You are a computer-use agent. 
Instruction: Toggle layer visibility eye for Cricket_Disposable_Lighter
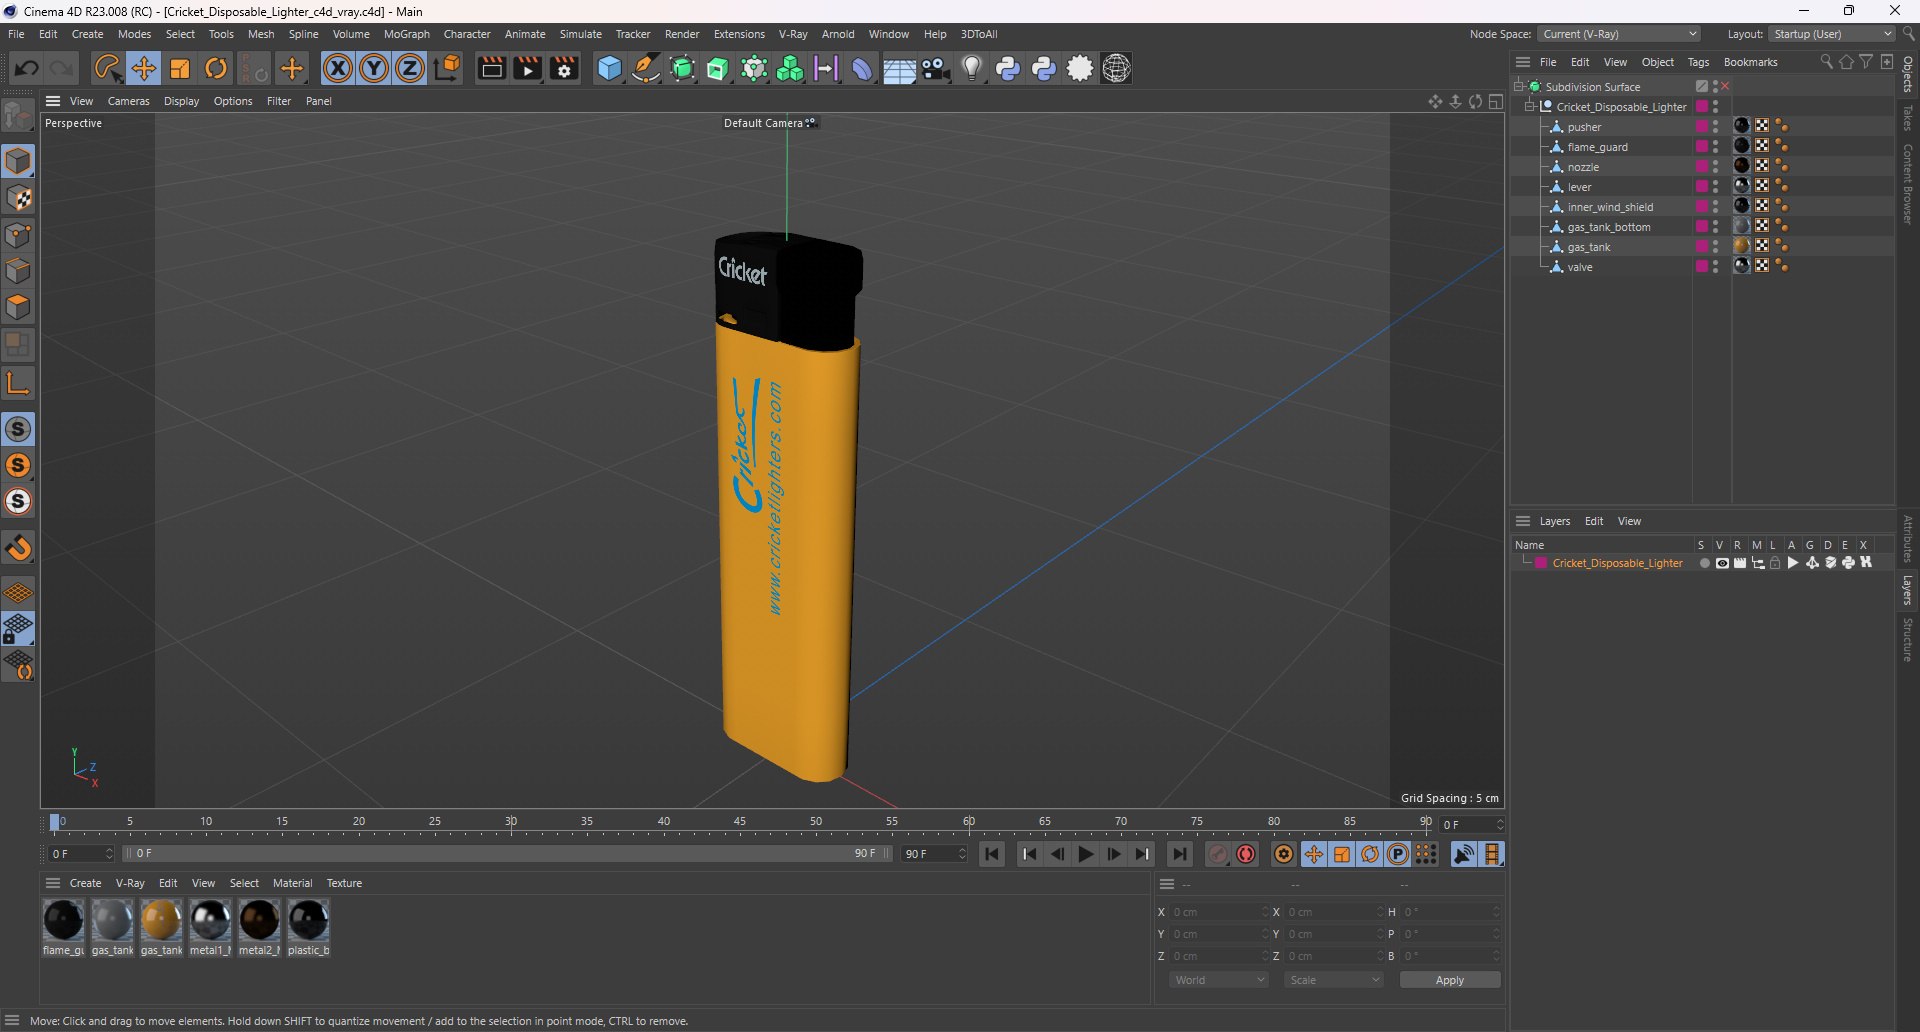pos(1722,563)
